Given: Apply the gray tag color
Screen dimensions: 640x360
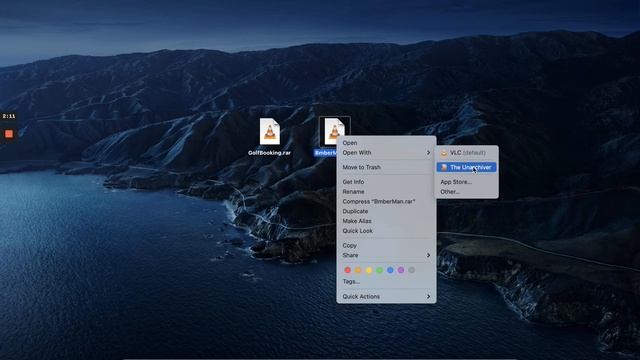Looking at the screenshot, I should pos(412,270).
